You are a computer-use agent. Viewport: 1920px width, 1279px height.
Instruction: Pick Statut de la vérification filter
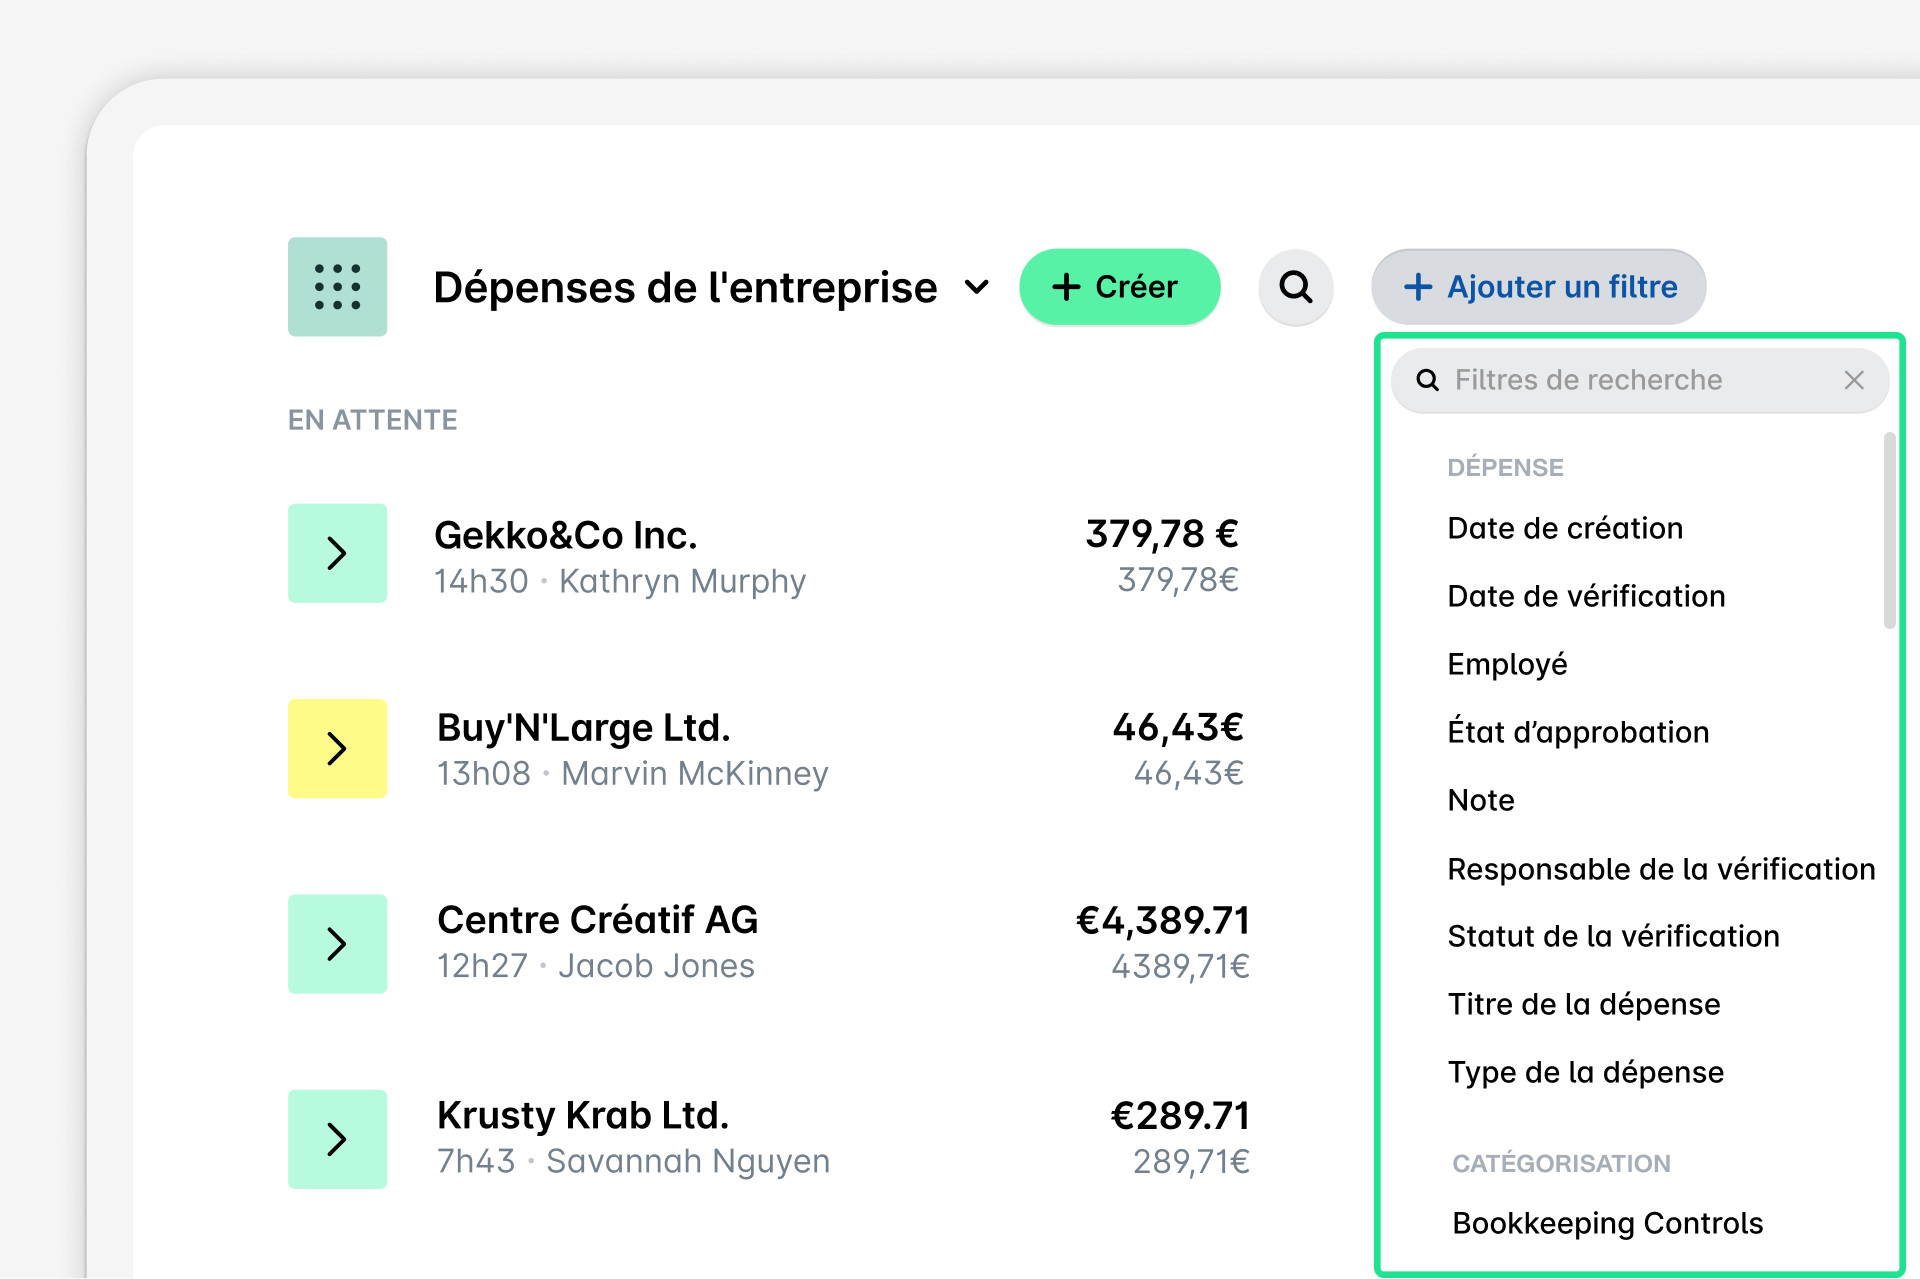(1613, 936)
